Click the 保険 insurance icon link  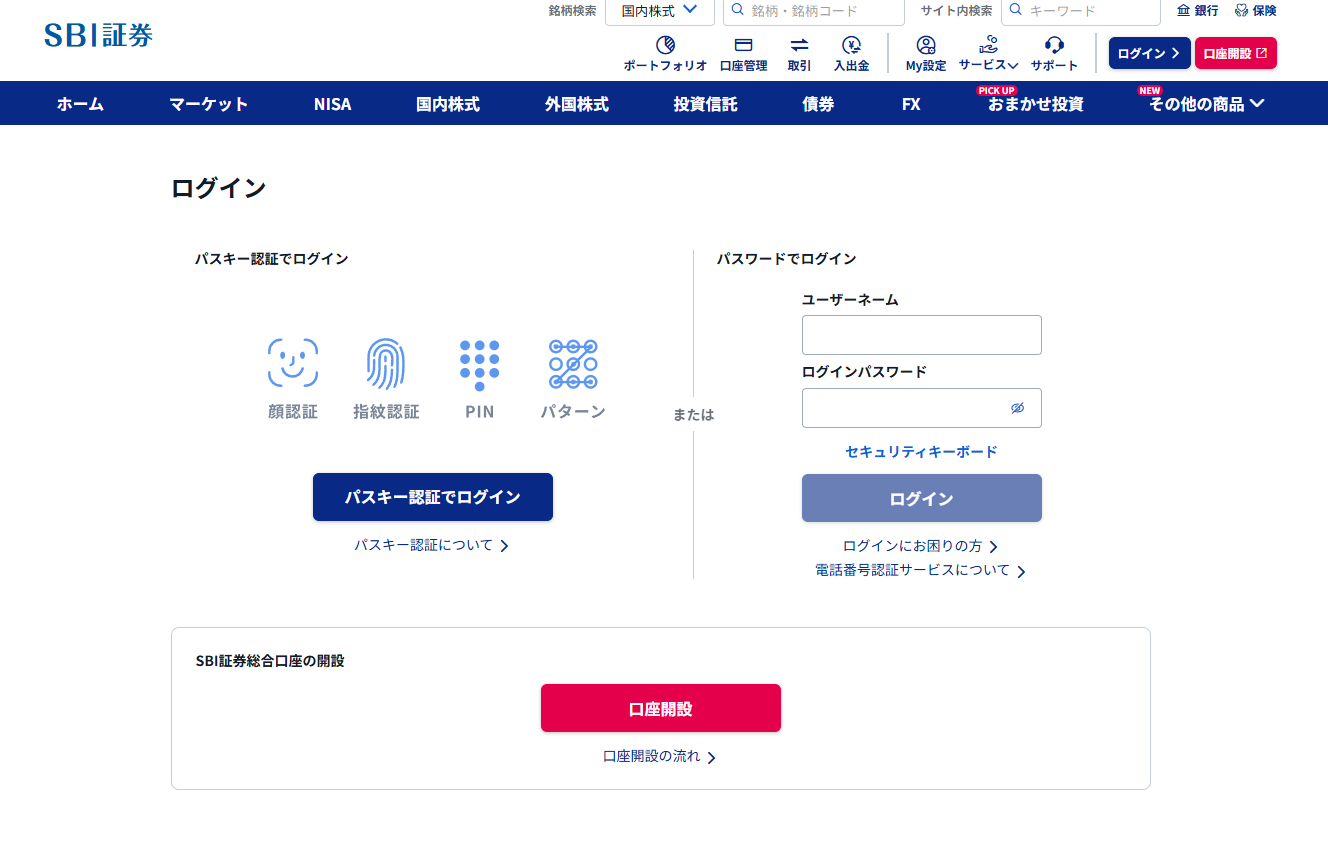tap(1255, 11)
